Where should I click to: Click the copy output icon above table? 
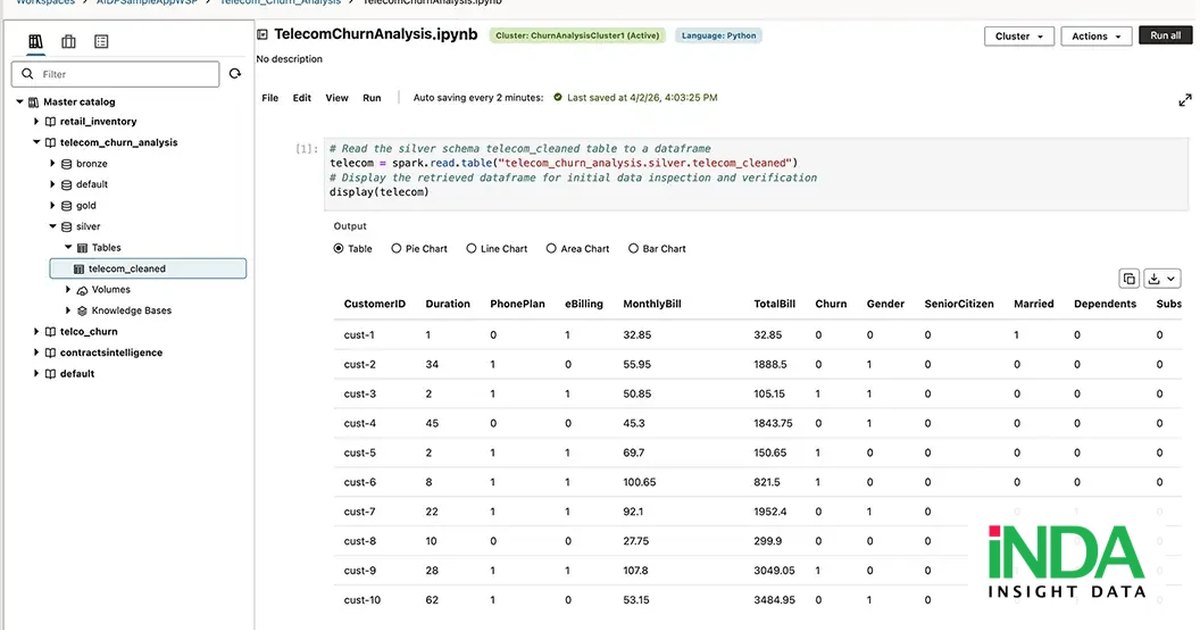1128,279
